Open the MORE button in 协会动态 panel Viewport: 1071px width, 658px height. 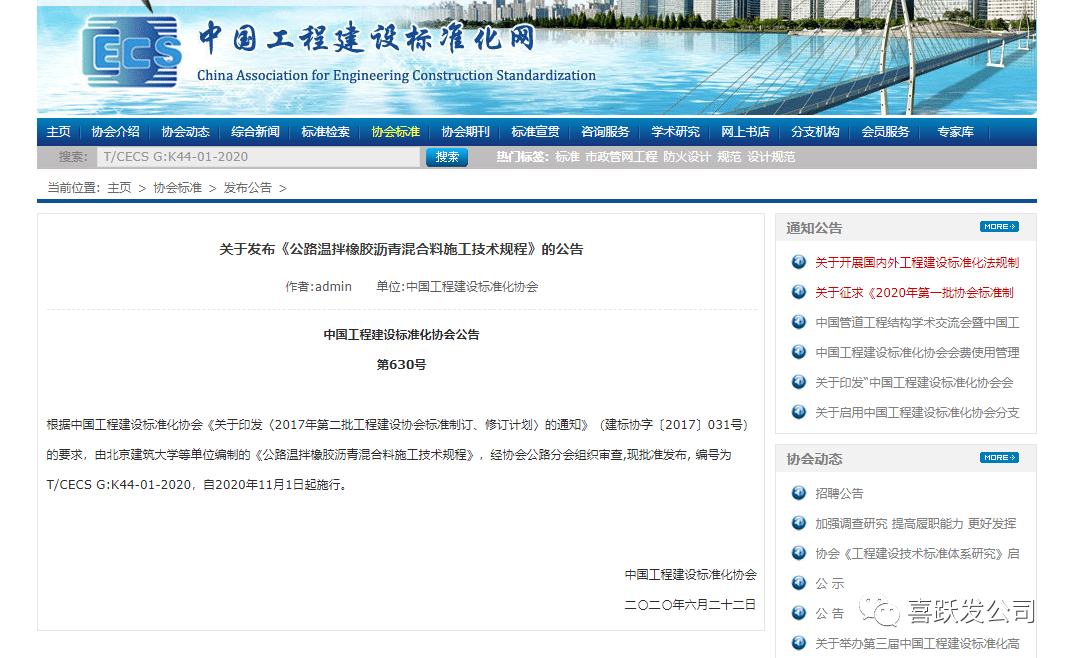coord(998,458)
